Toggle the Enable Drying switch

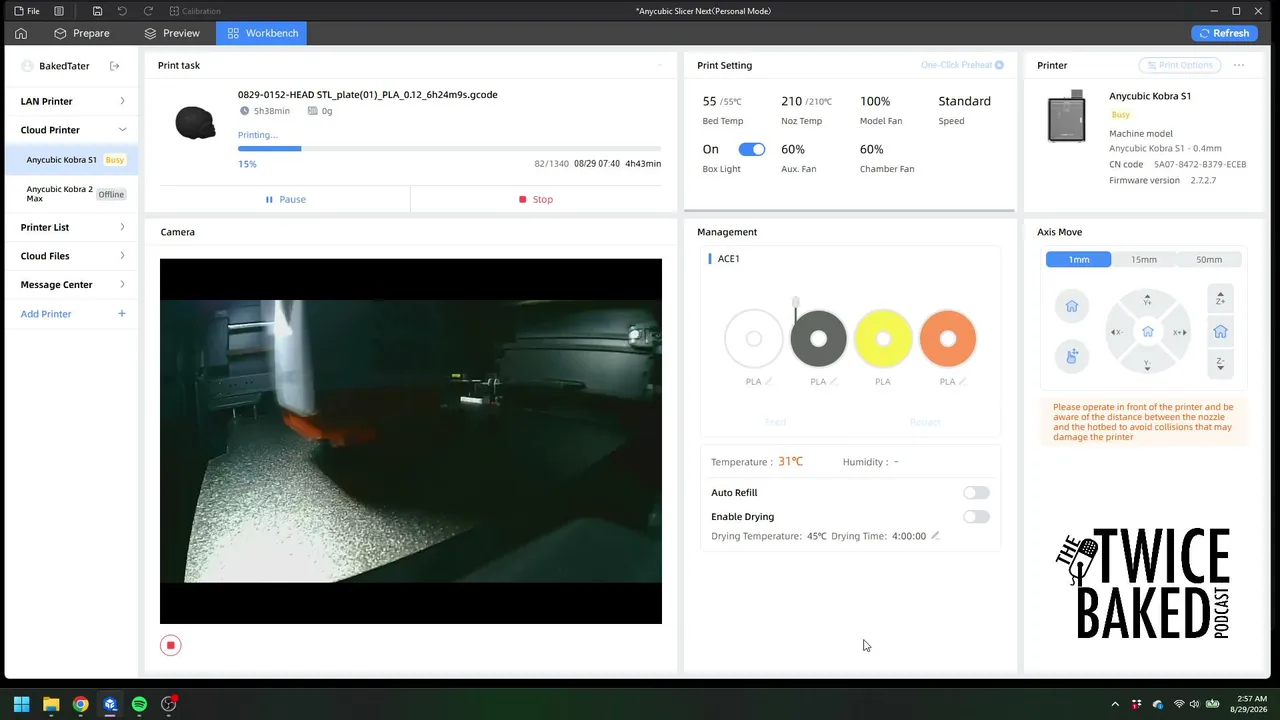976,517
